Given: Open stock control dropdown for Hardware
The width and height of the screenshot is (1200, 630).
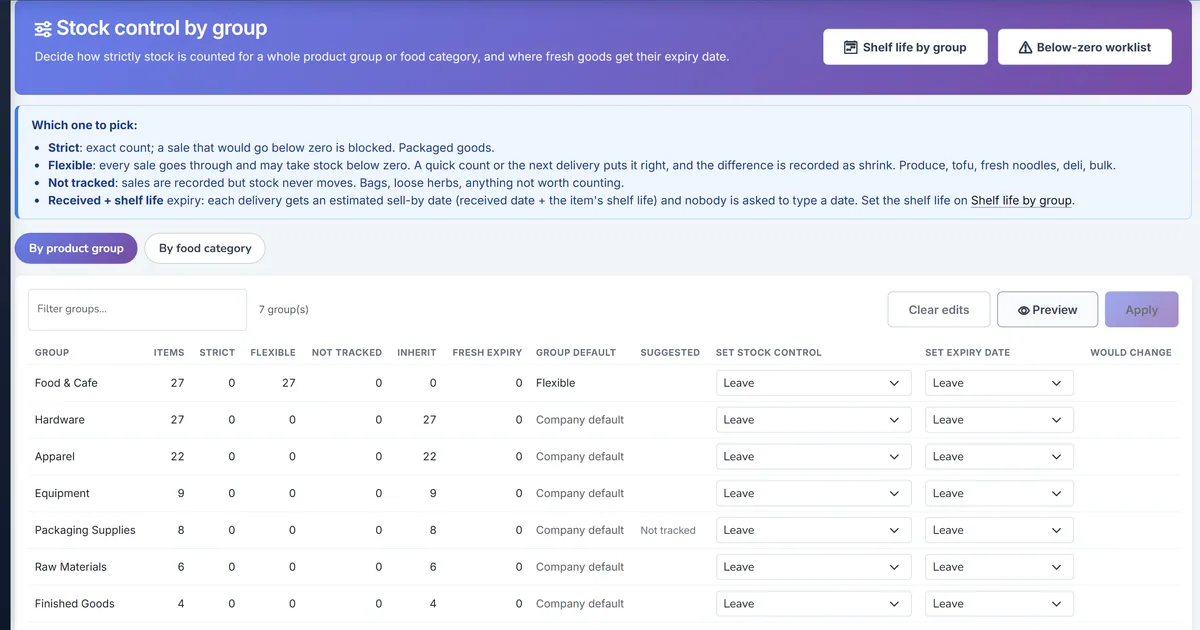Looking at the screenshot, I should [x=813, y=420].
